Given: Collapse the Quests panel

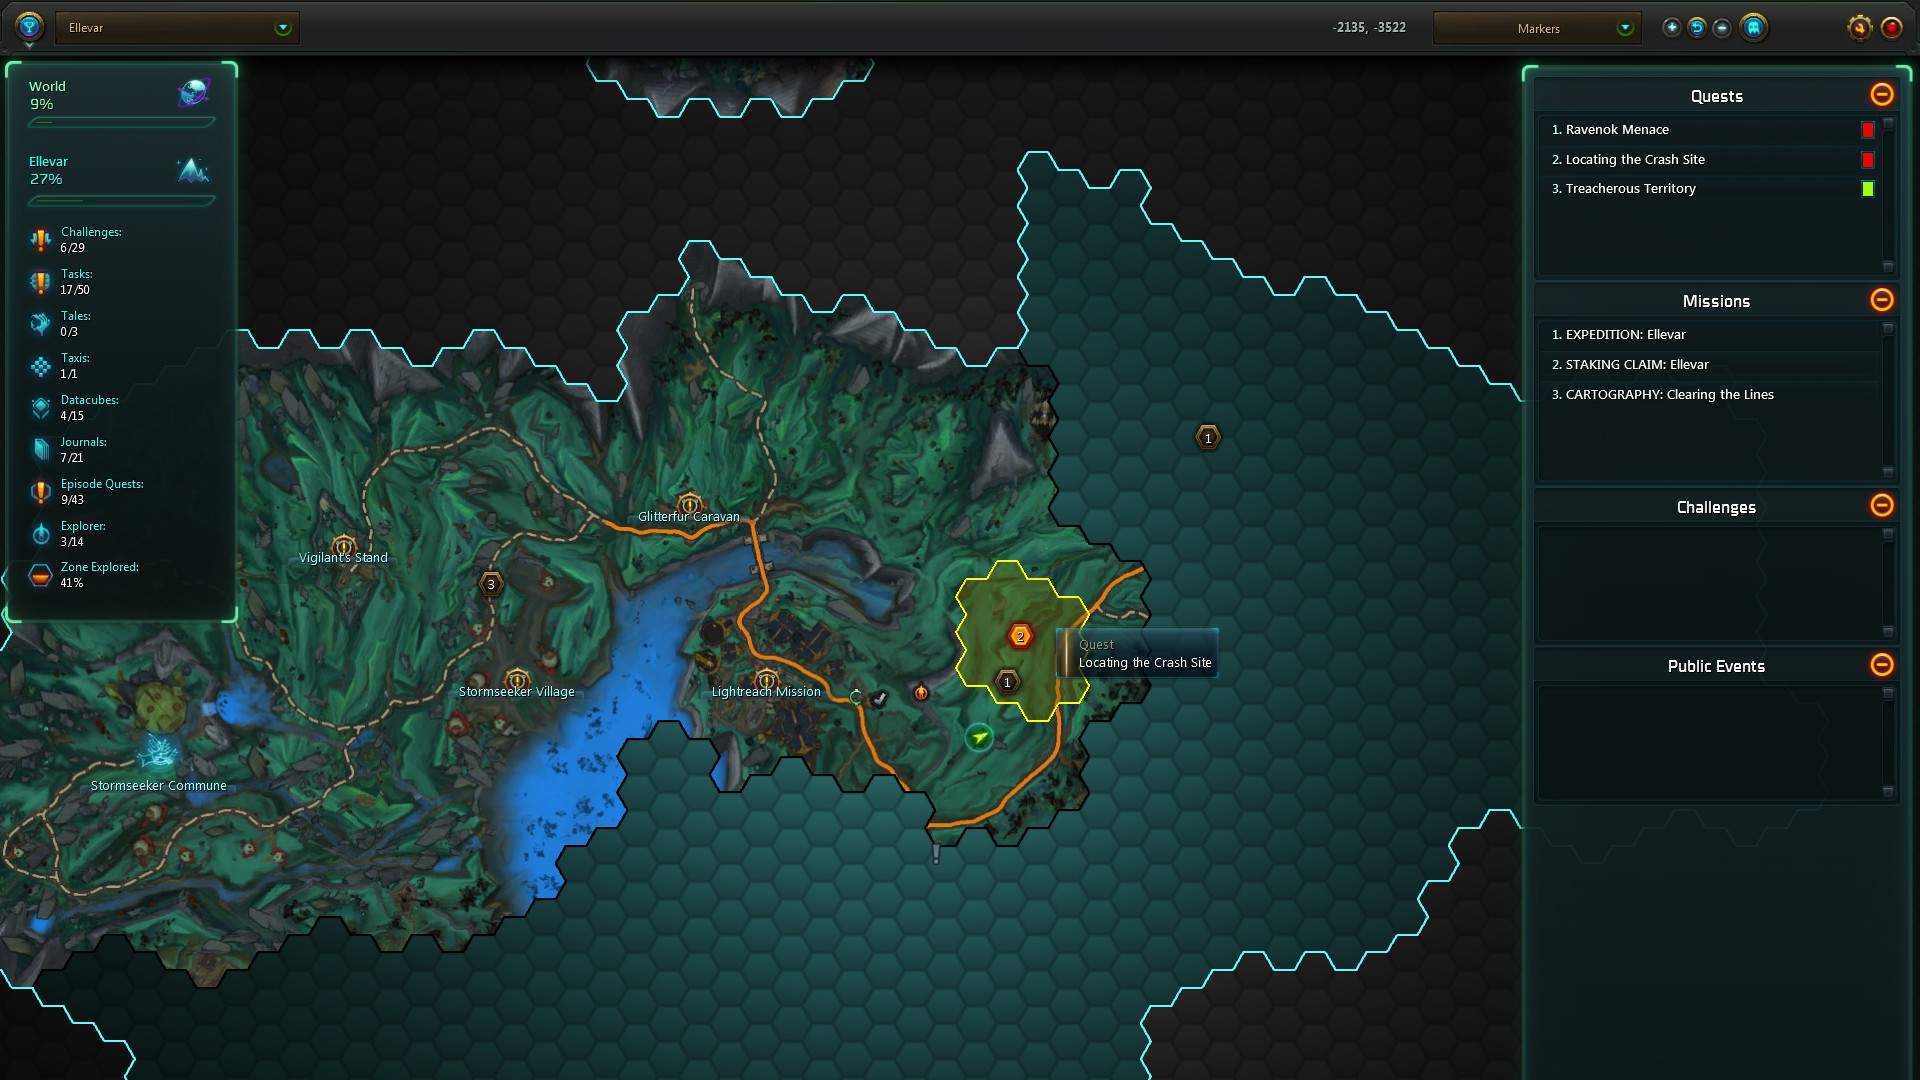Looking at the screenshot, I should (1881, 95).
